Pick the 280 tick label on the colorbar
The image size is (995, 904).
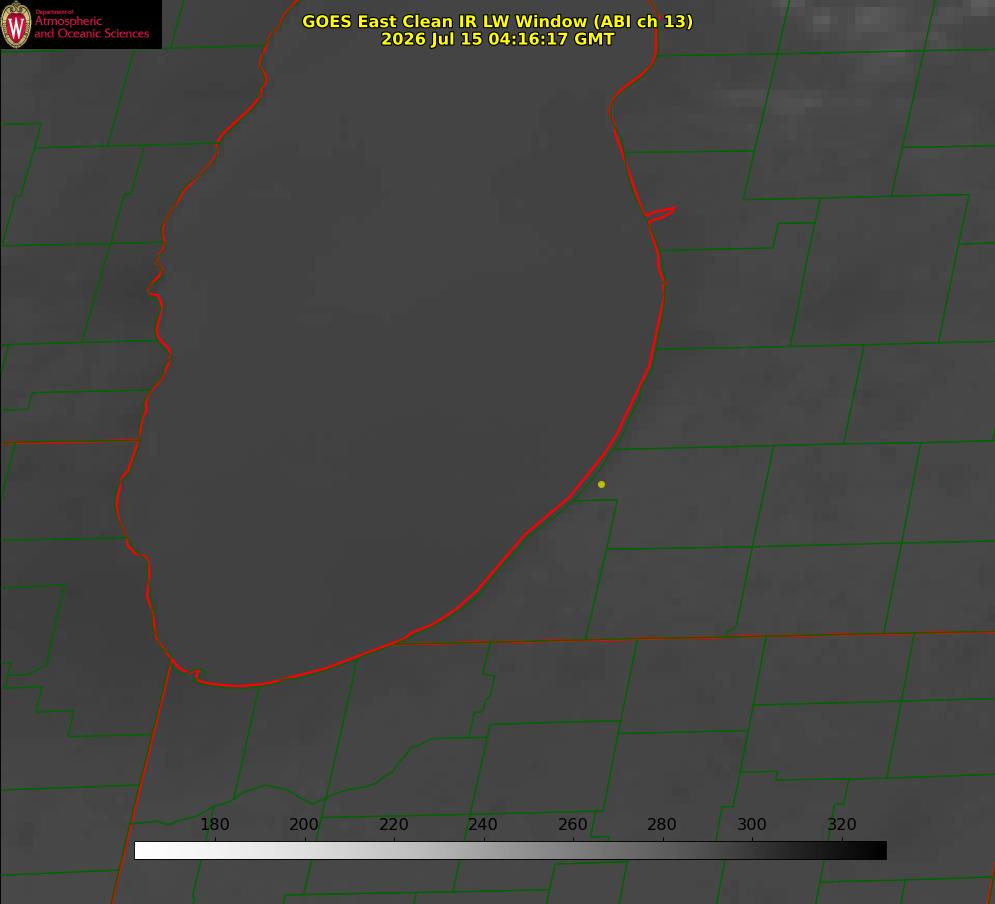coord(662,824)
